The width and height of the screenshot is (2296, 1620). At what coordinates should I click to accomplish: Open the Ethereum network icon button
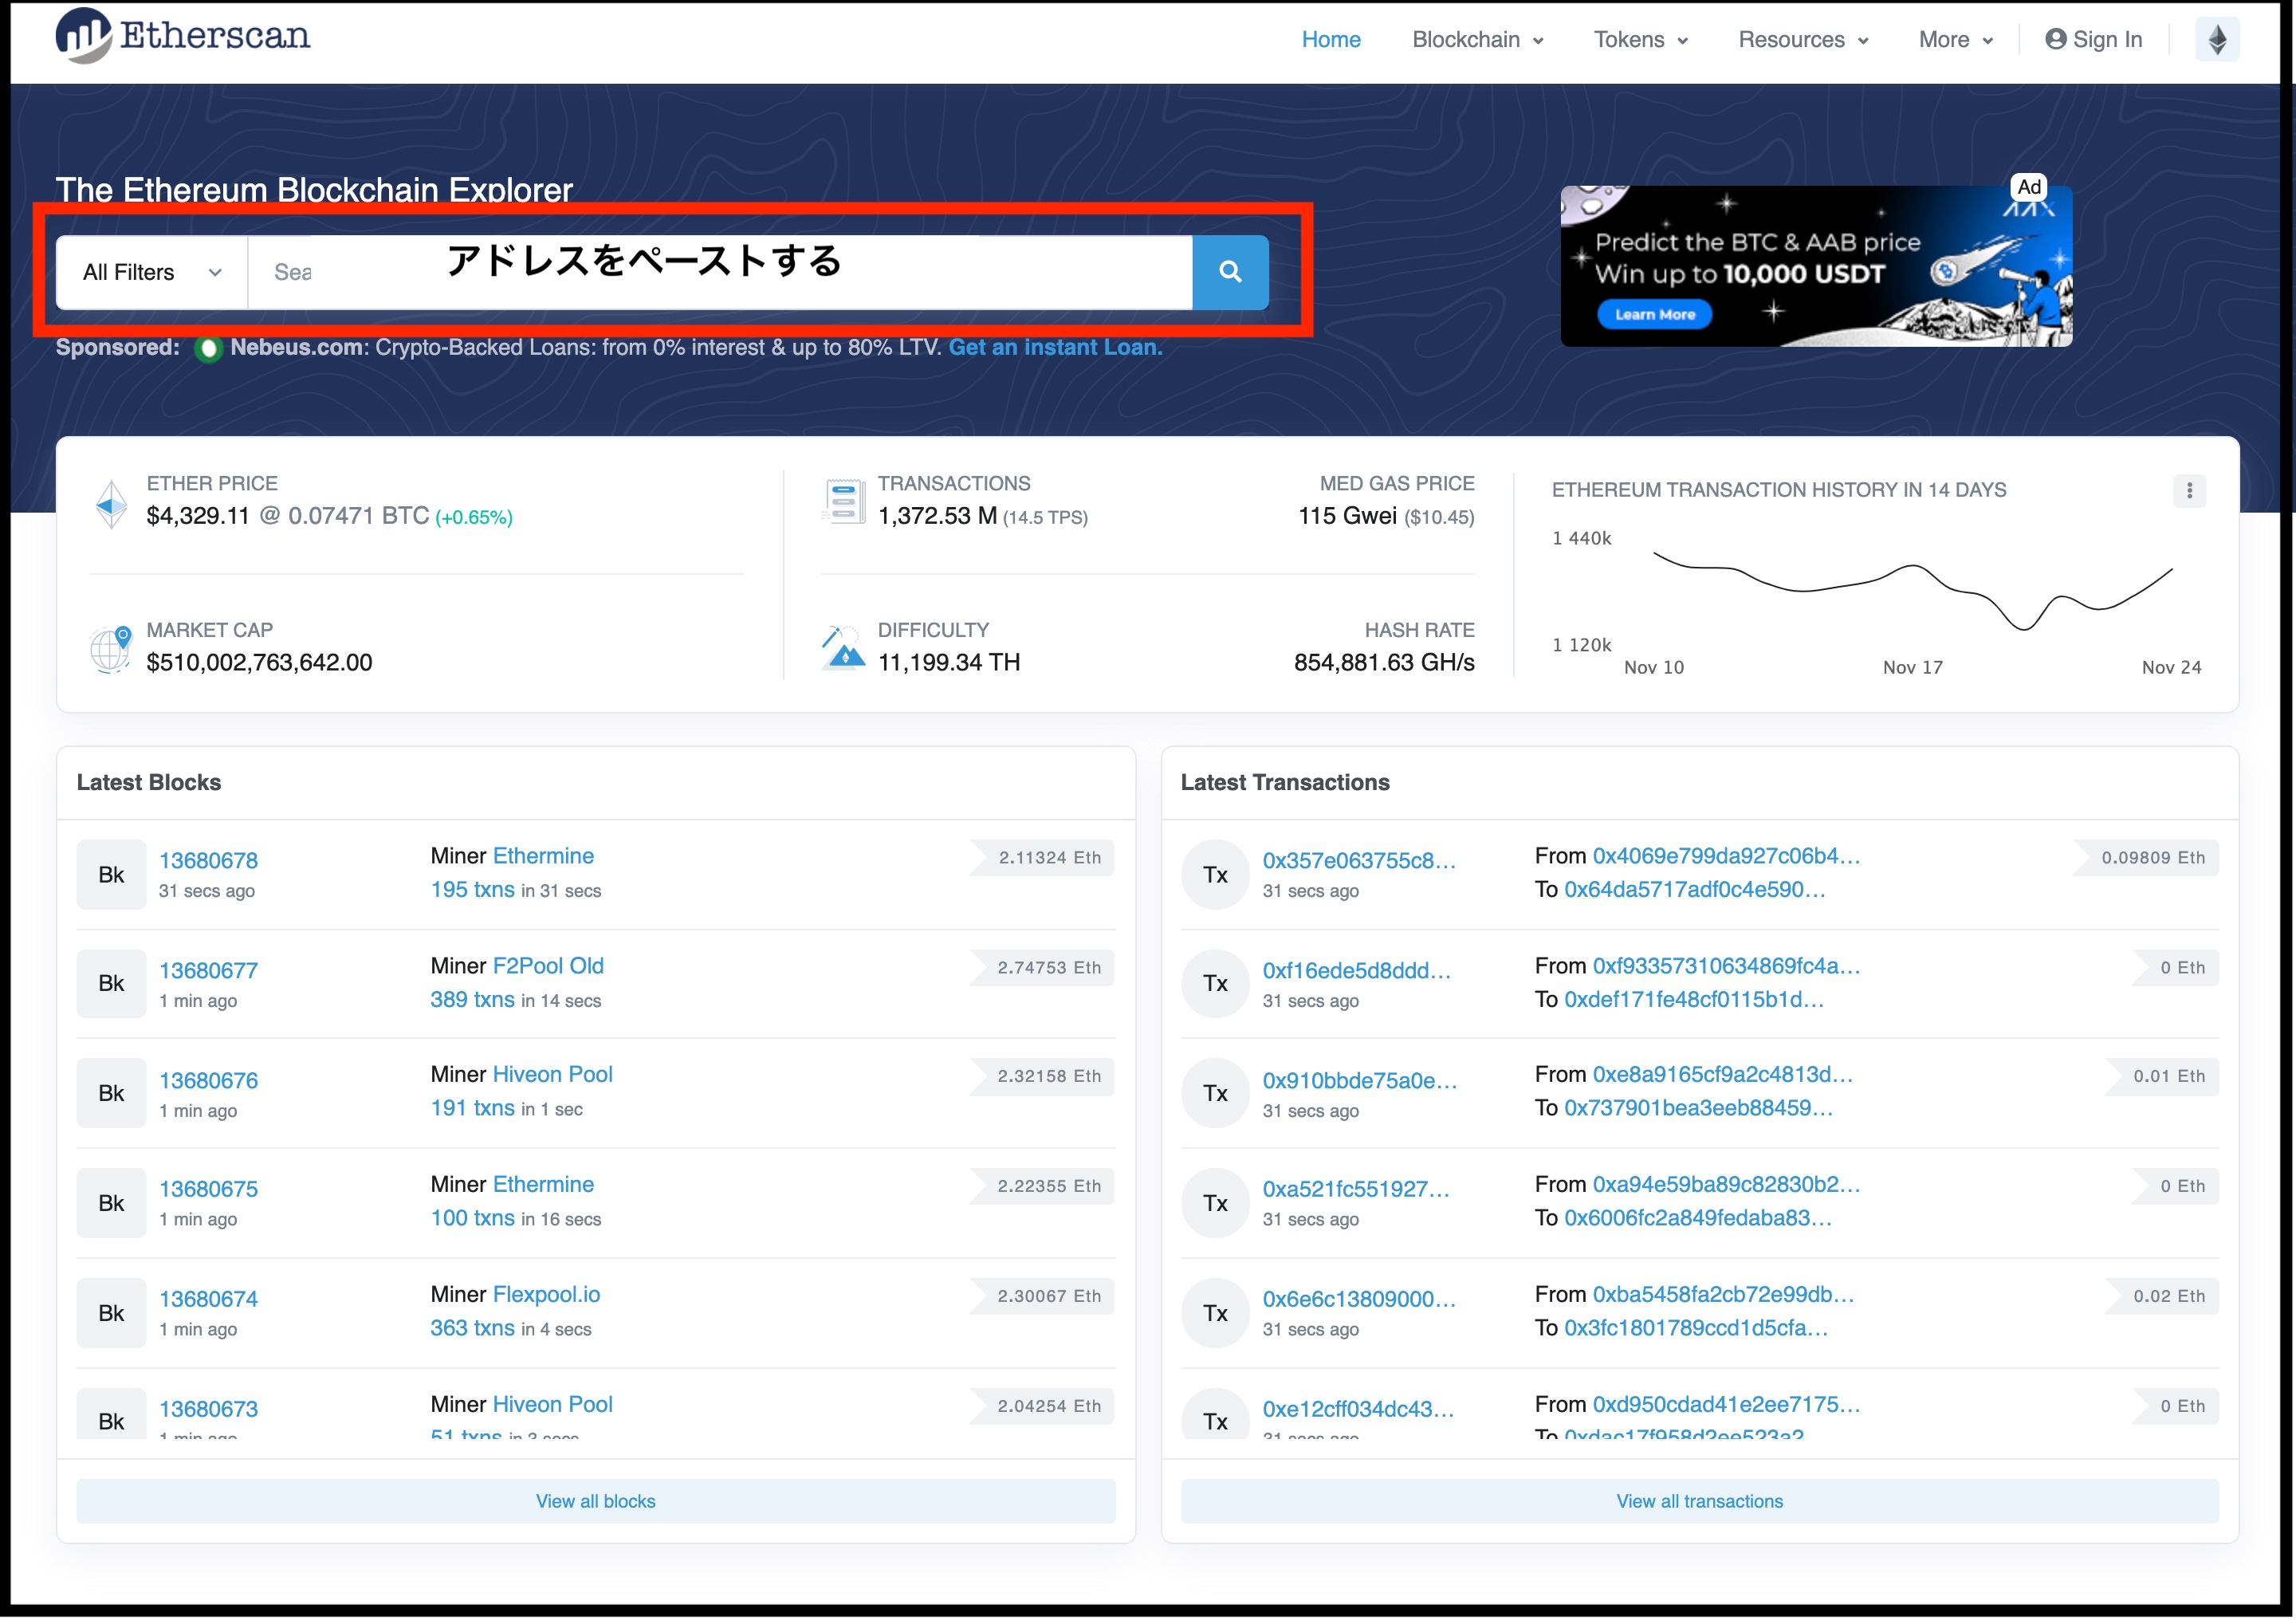click(x=2217, y=40)
